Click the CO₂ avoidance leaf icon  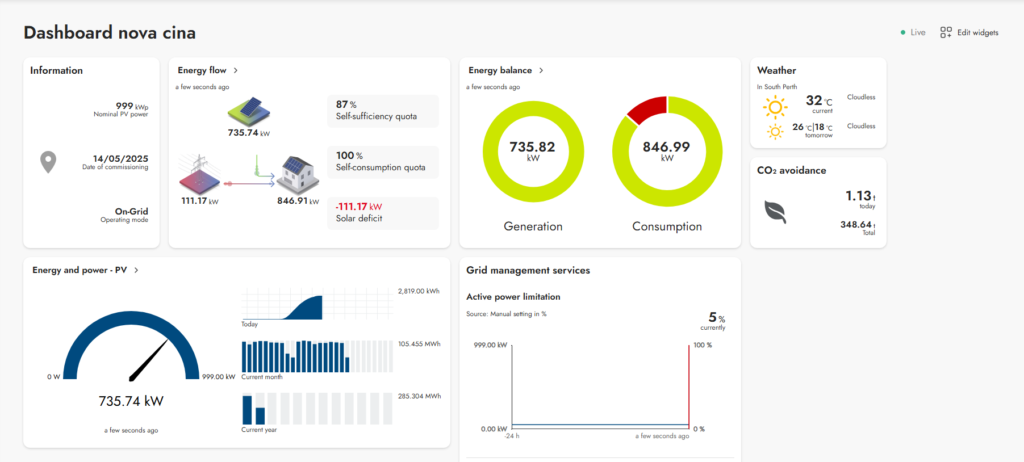point(774,211)
